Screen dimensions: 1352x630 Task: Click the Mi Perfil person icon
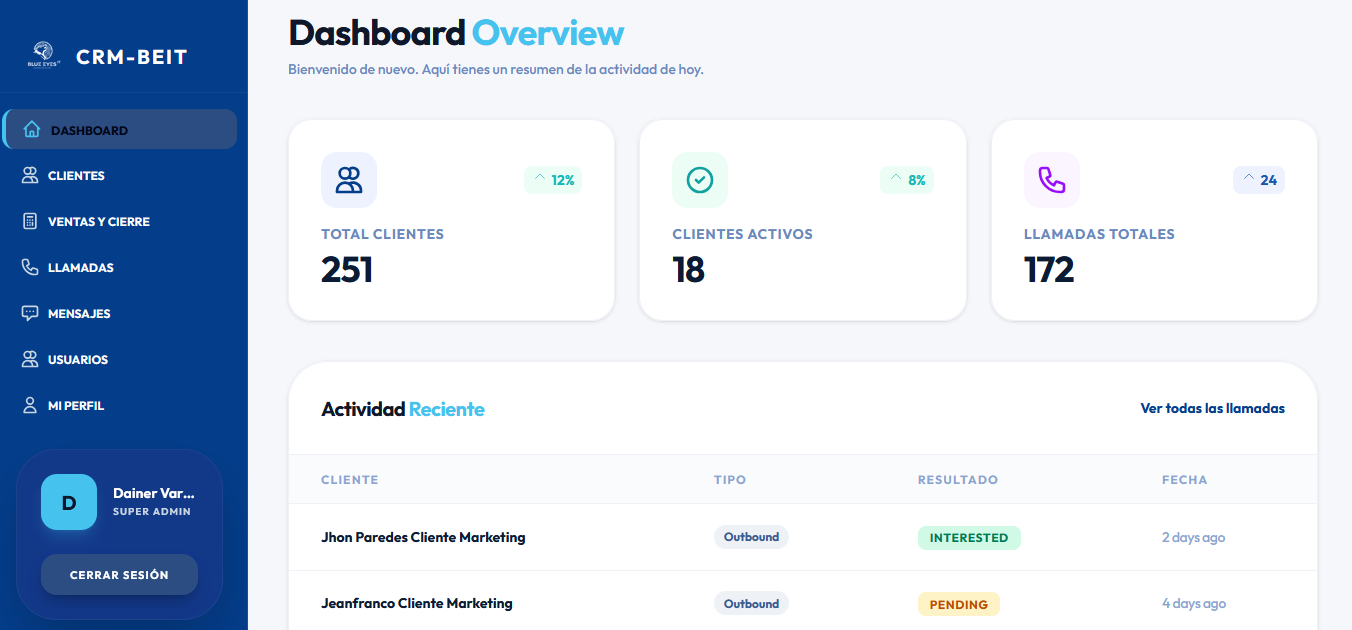[30, 406]
